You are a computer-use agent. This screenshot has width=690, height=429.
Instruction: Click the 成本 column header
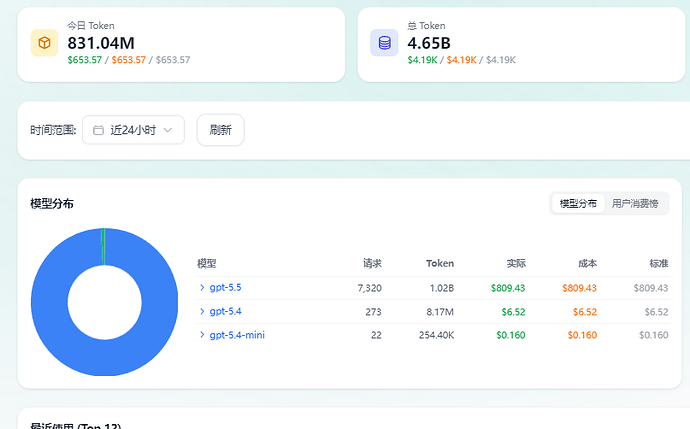587,264
